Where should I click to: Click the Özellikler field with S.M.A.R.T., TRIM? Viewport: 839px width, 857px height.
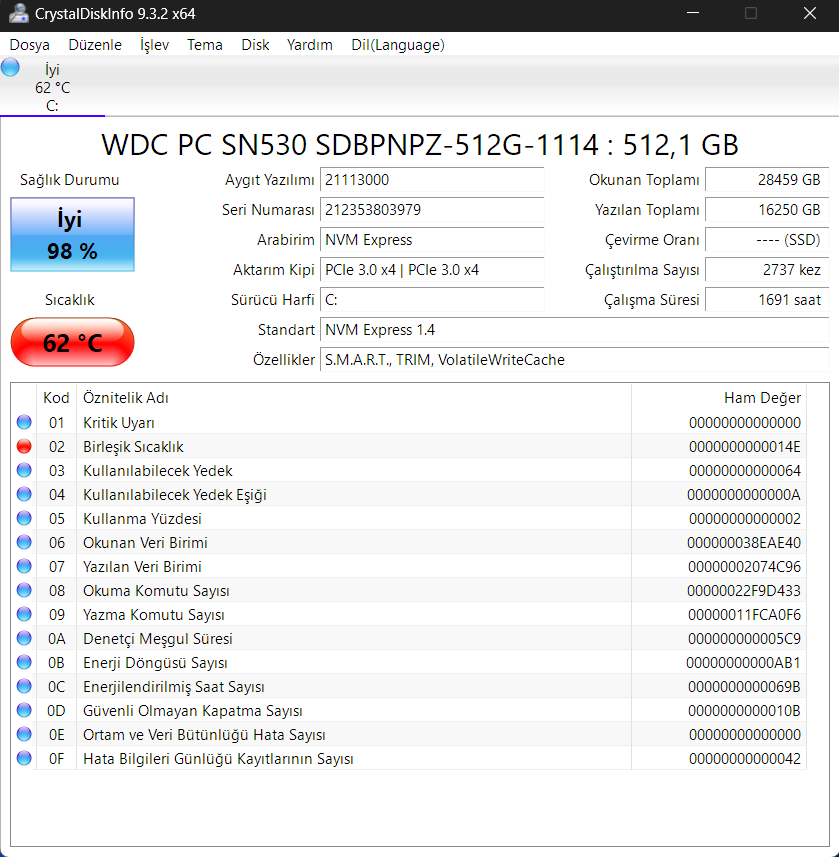coord(574,360)
